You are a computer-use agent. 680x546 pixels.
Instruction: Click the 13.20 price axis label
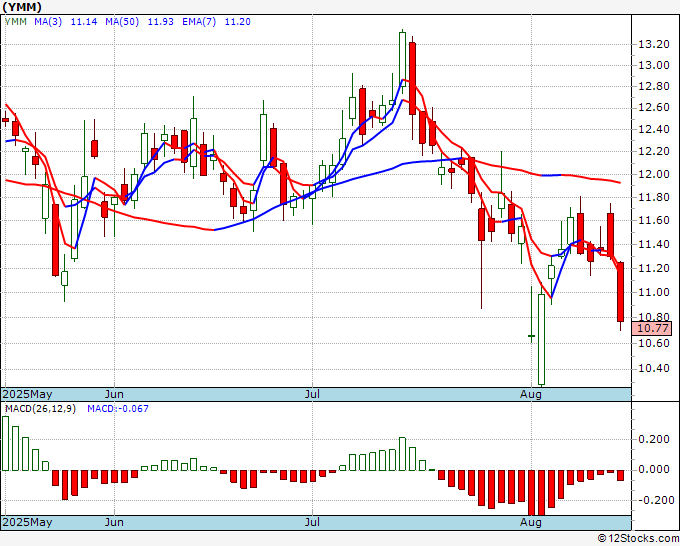(654, 44)
